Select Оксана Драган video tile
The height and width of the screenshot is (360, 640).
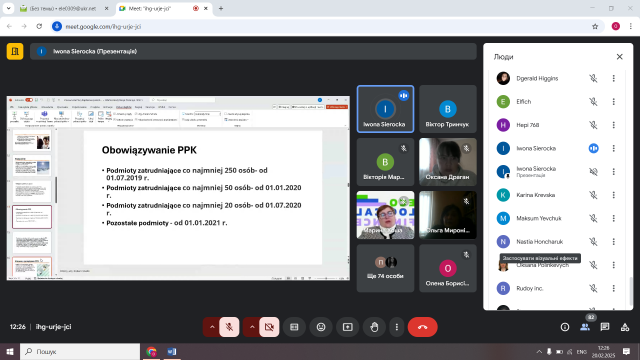point(448,162)
